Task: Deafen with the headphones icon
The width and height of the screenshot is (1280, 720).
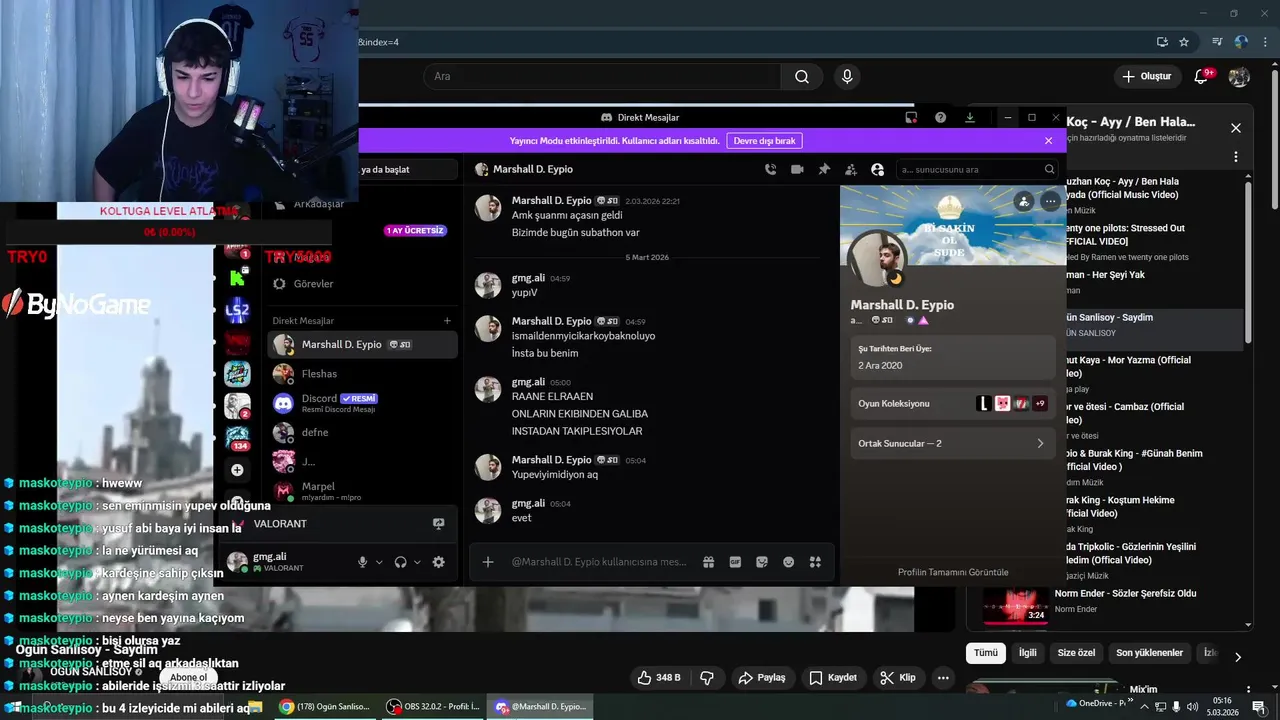Action: [x=400, y=562]
